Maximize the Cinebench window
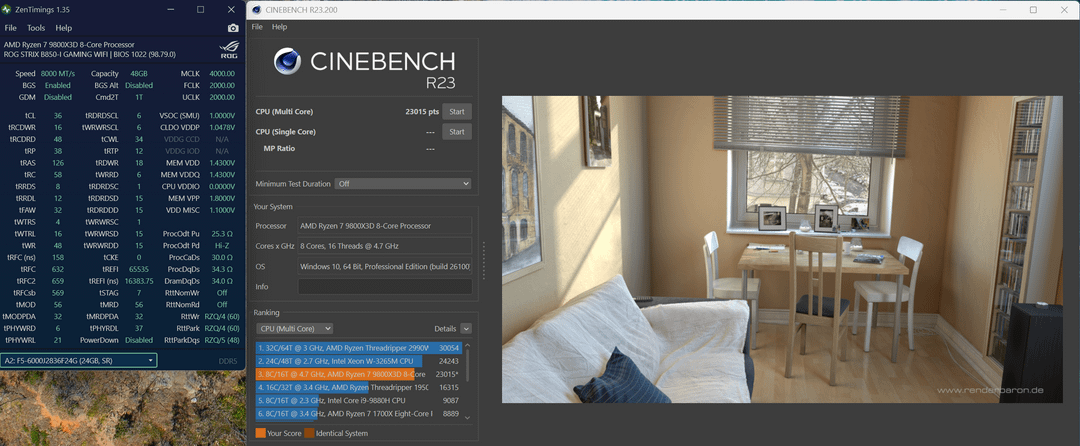Screen dimensions: 1080x446 click(1033, 10)
